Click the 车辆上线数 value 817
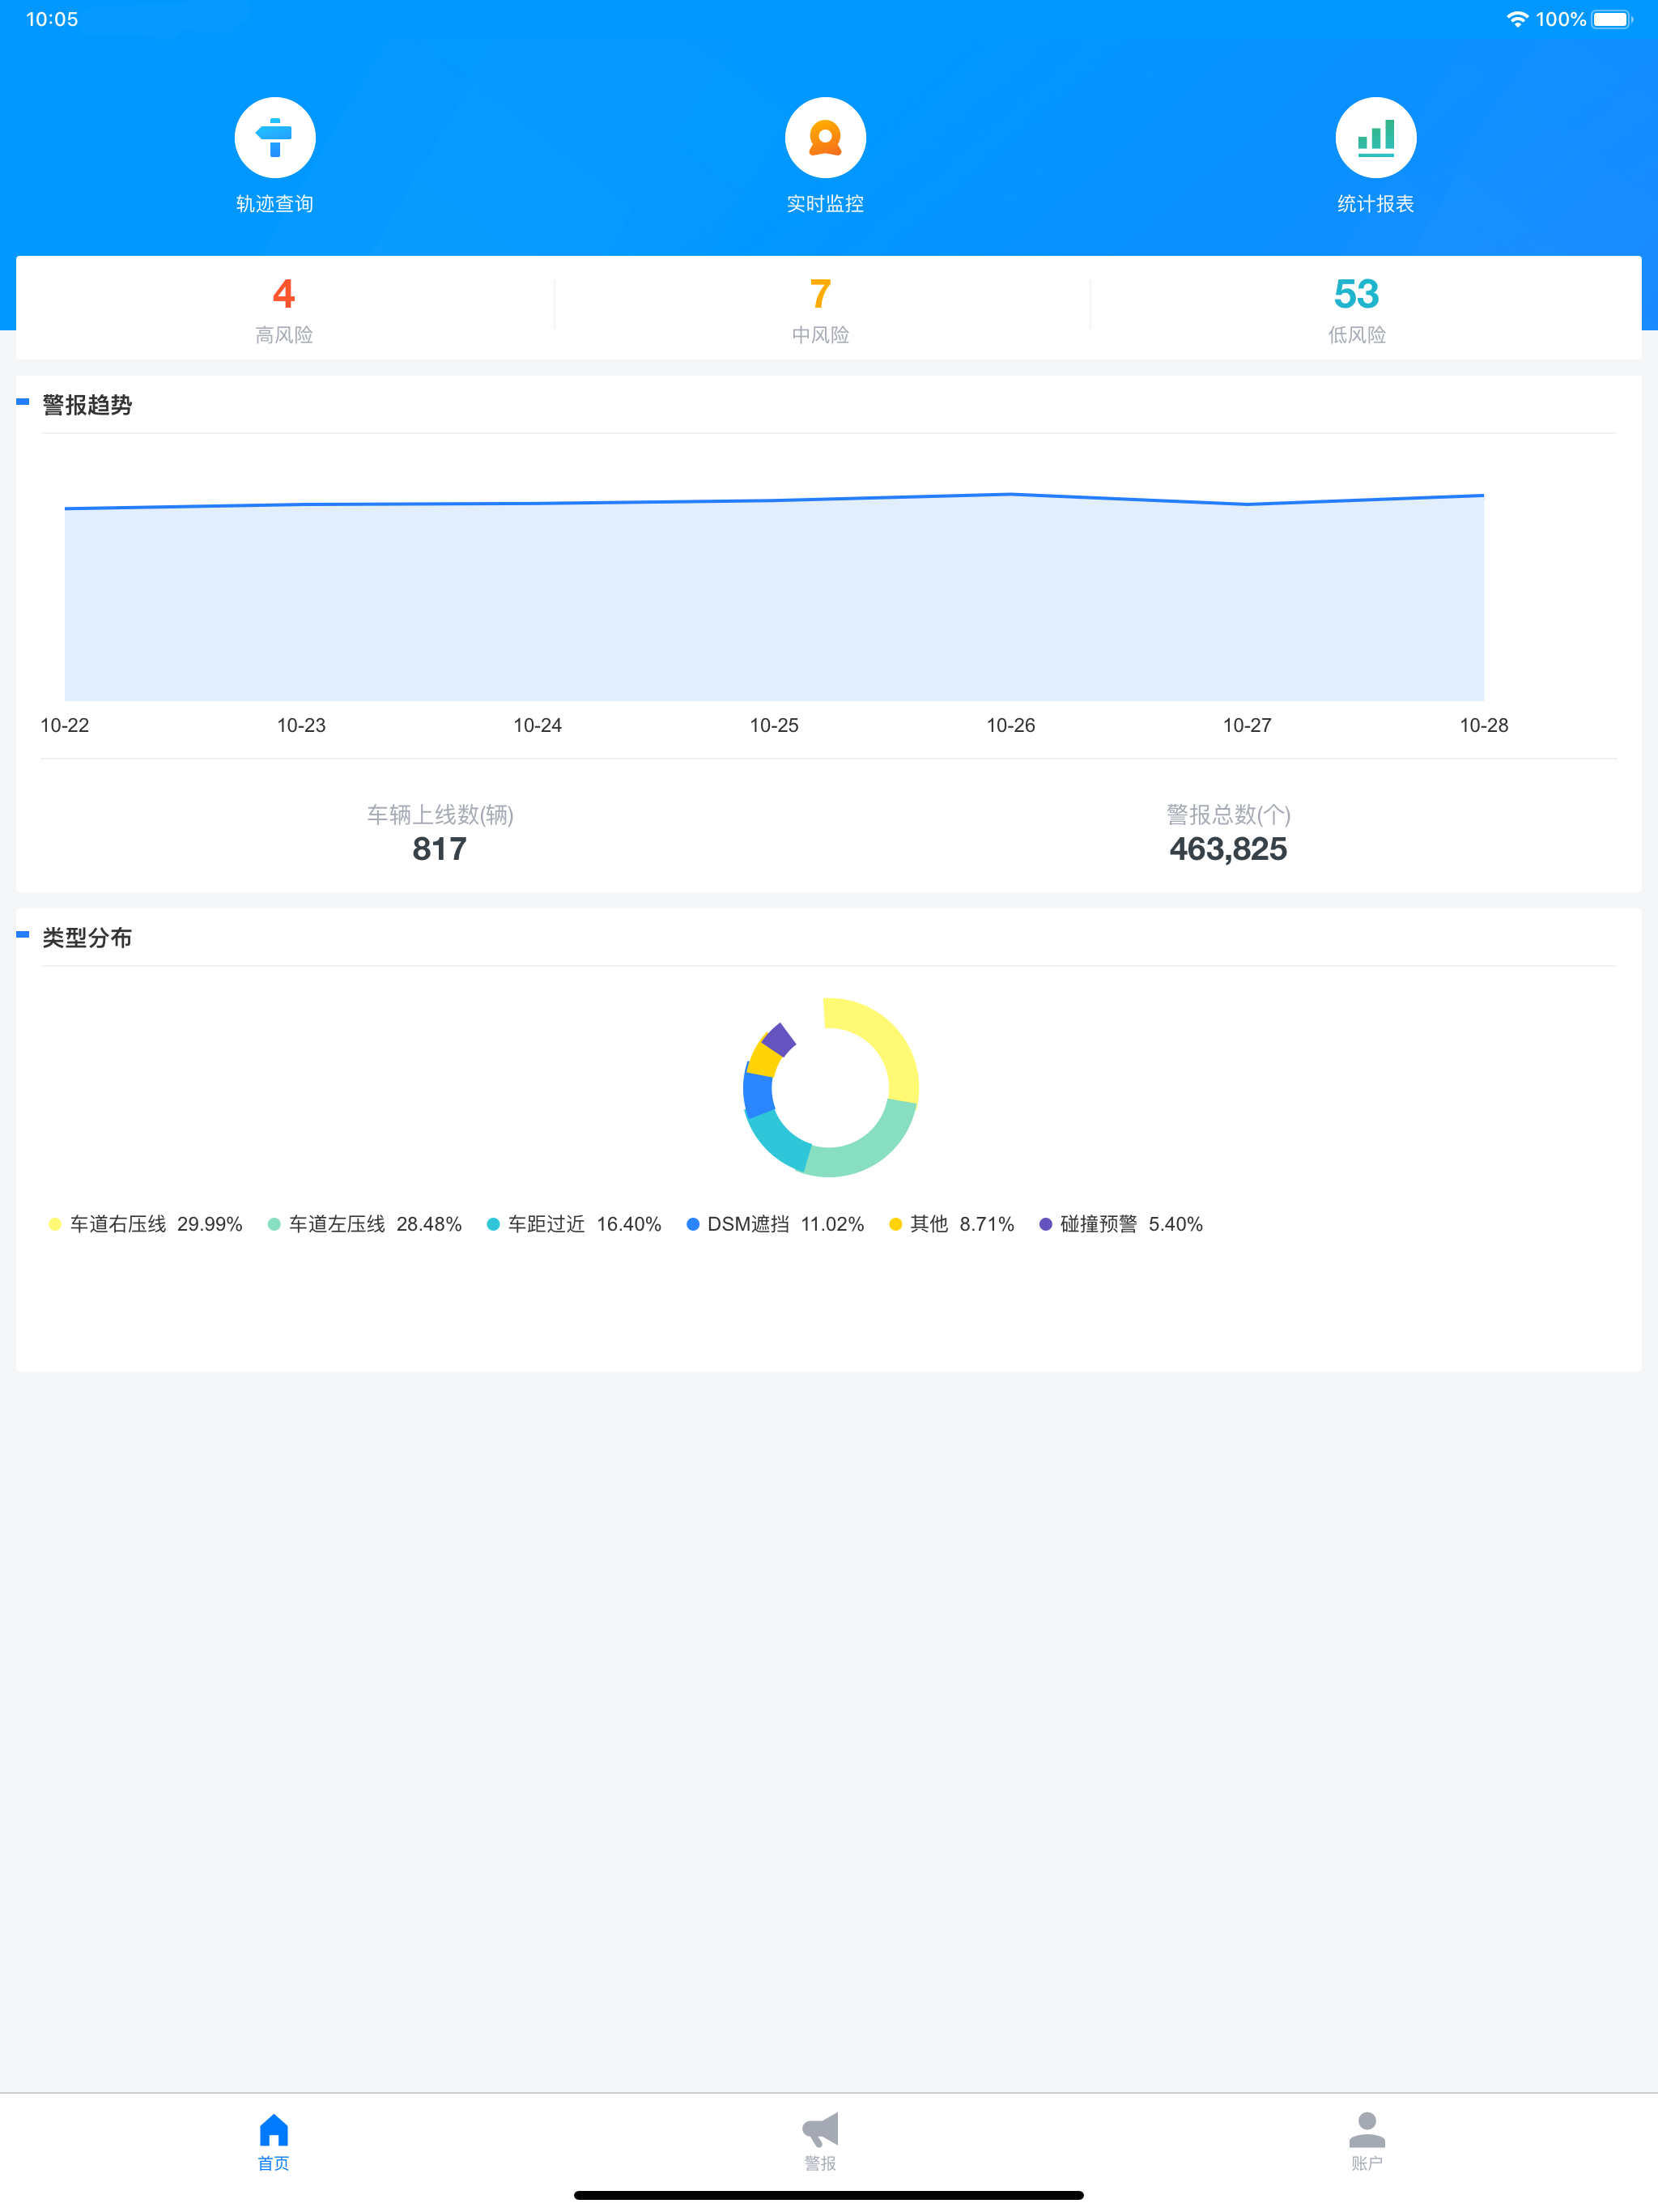 (440, 849)
